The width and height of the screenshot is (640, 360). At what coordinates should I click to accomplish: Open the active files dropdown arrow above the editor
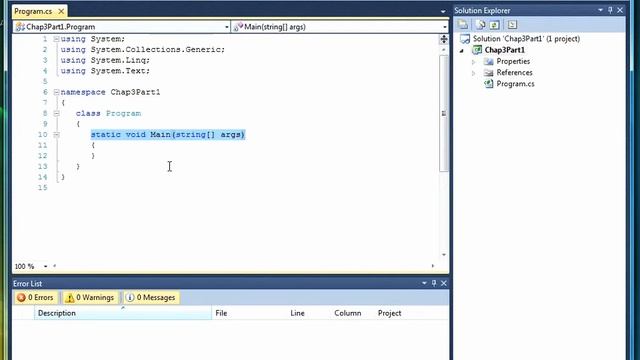pyautogui.click(x=443, y=11)
